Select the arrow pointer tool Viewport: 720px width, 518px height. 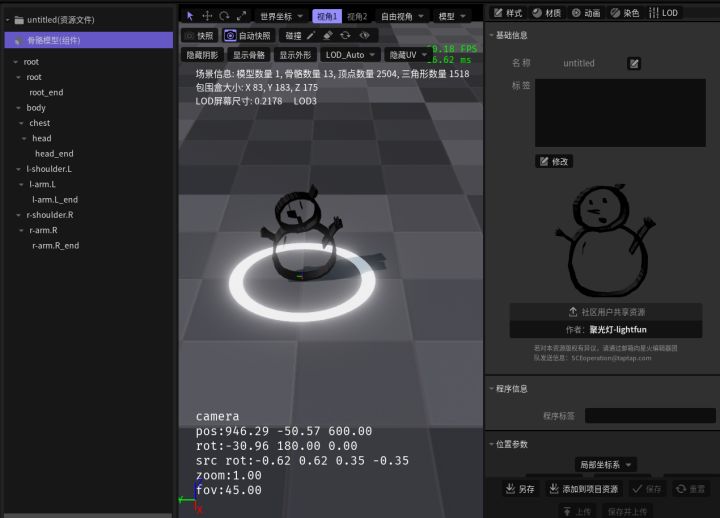(190, 16)
